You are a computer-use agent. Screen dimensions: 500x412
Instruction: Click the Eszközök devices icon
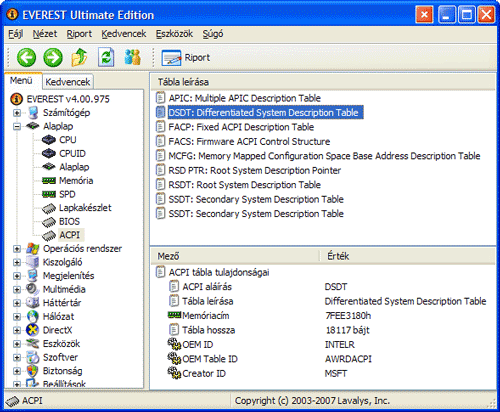(x=33, y=343)
